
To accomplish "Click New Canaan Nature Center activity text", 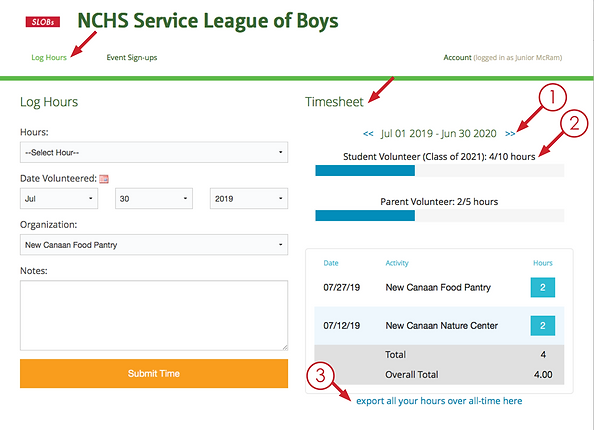I will pos(441,325).
